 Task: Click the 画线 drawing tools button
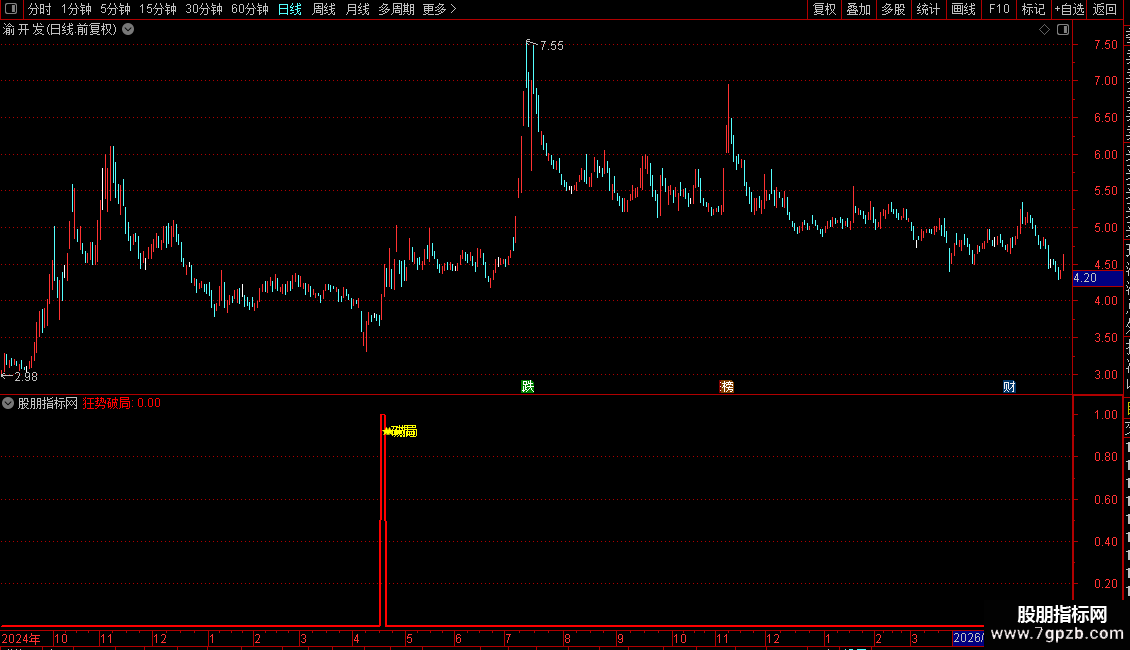(x=964, y=9)
